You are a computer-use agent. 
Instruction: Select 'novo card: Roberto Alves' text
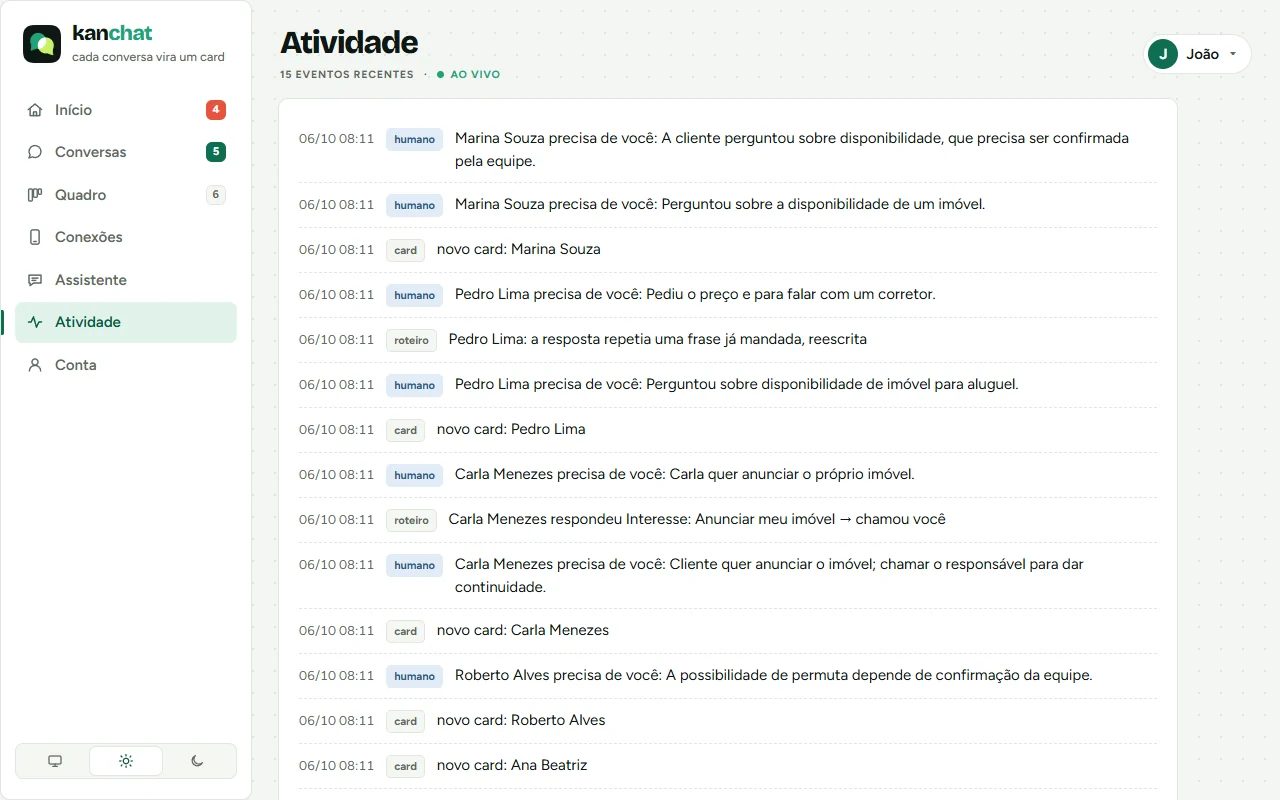tap(521, 720)
